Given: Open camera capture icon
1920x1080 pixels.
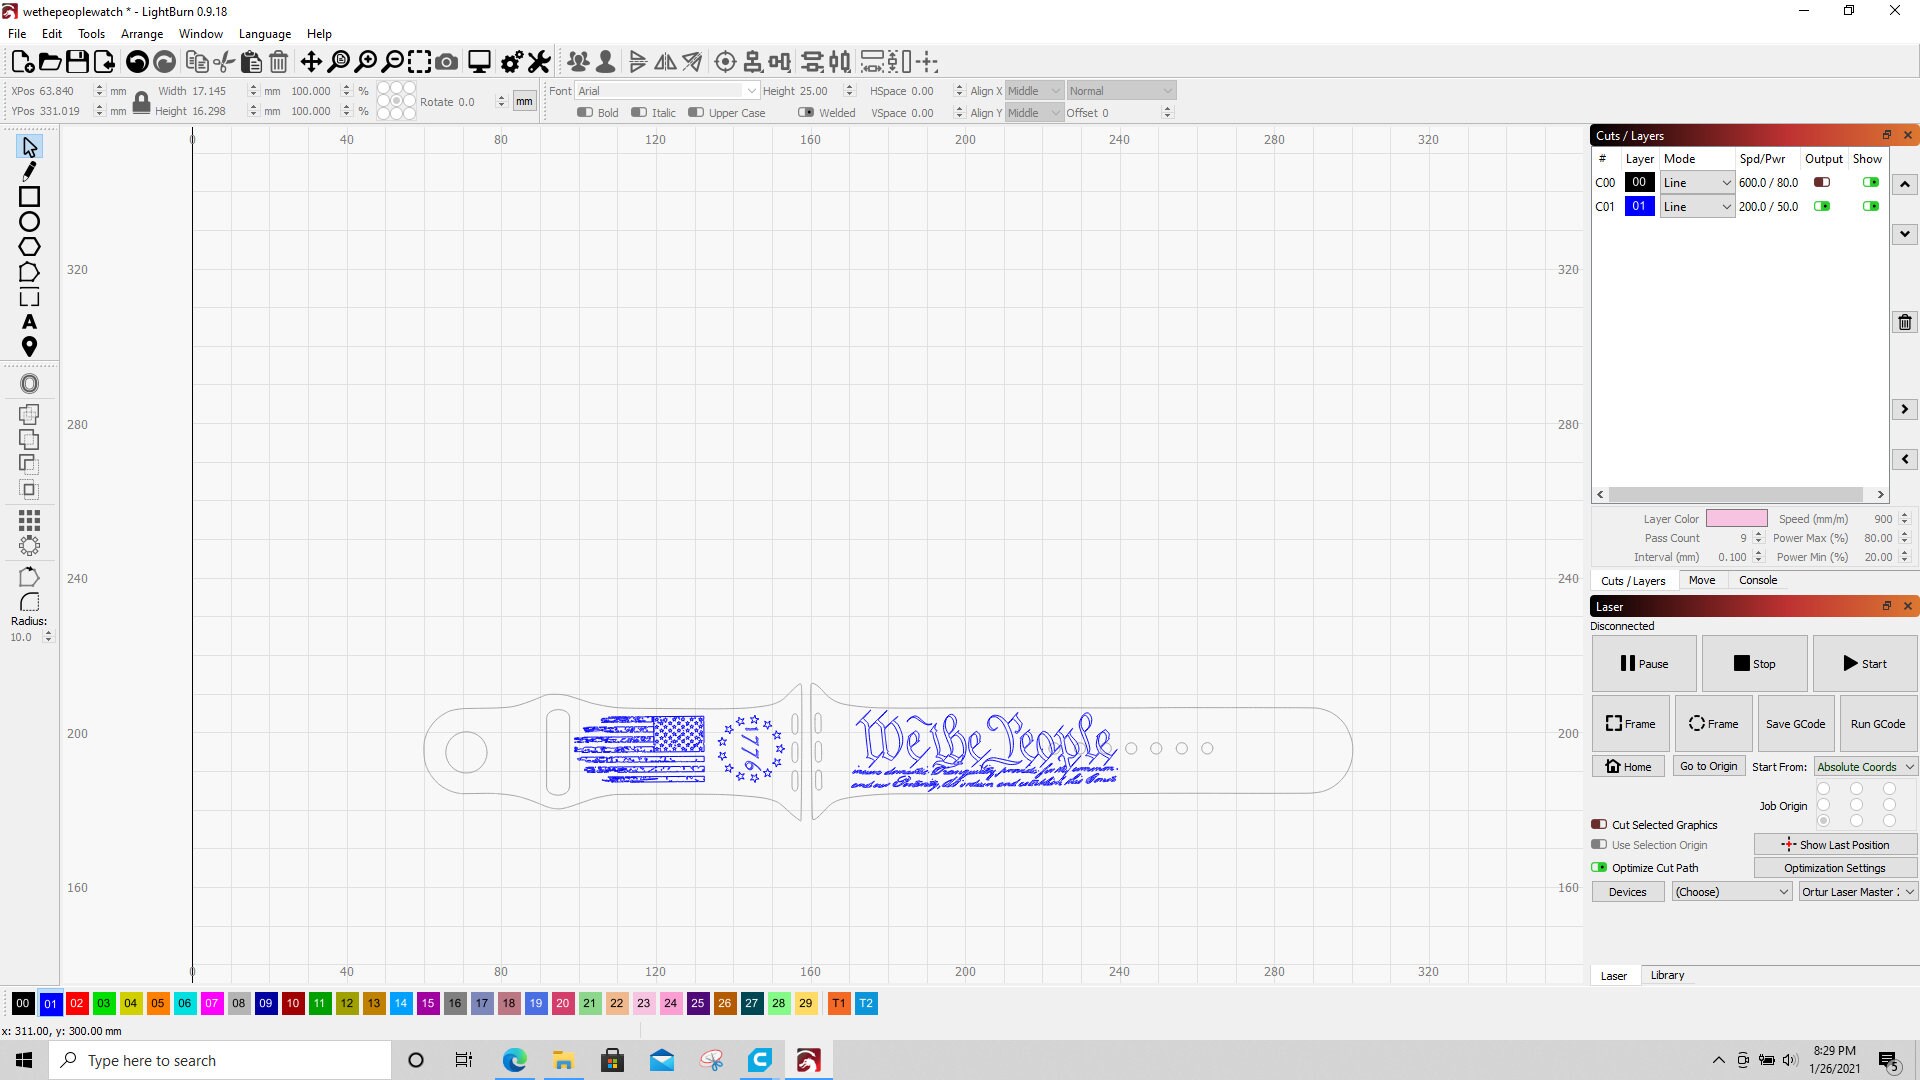Looking at the screenshot, I should [447, 62].
